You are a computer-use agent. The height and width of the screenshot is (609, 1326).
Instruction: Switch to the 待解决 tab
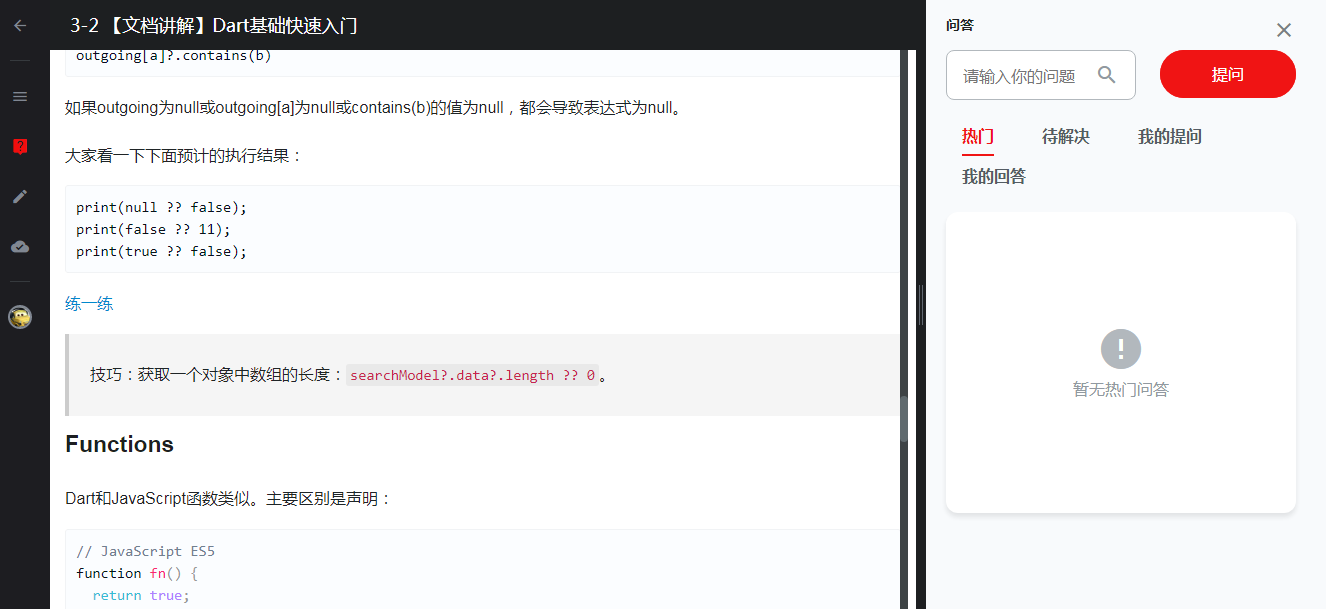[x=1066, y=137]
